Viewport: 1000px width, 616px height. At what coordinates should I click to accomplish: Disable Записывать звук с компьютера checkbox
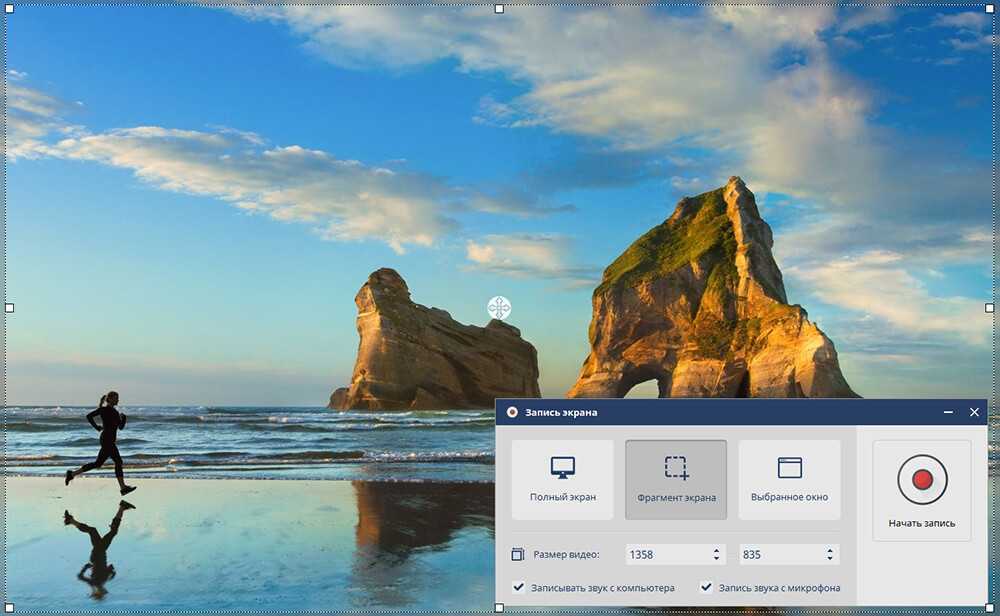518,588
